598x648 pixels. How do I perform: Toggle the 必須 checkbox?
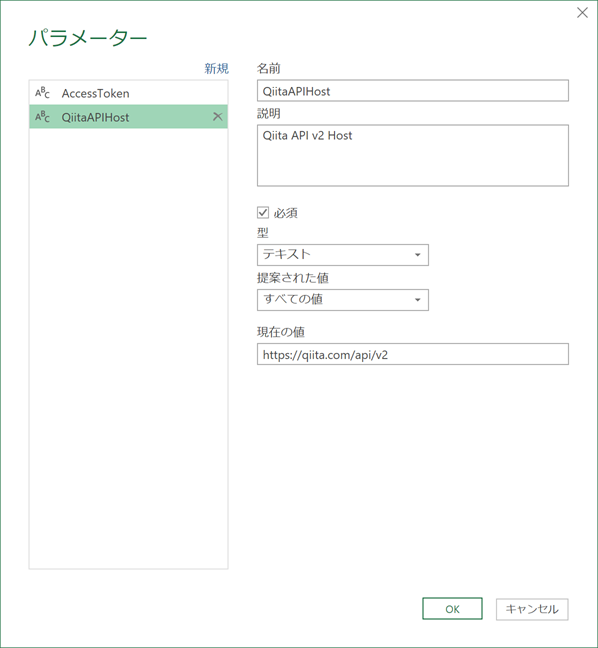pos(263,212)
